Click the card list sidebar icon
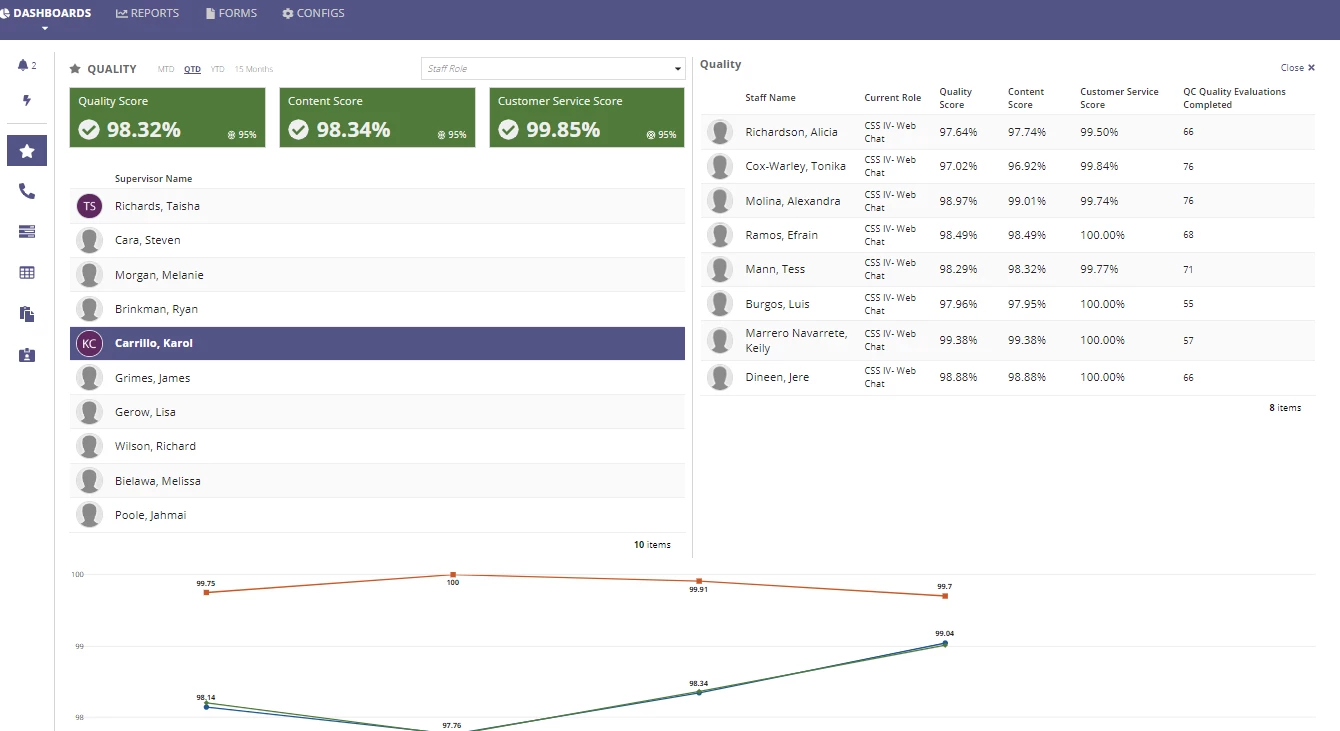This screenshot has width=1340, height=731. tap(27, 231)
